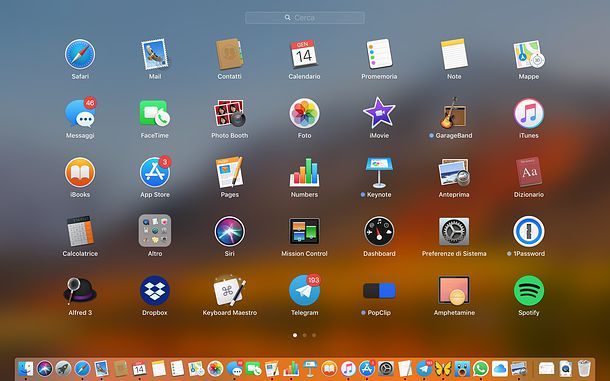This screenshot has height=381, width=610.
Task: Open Numbers in the Launchpad grid
Action: point(304,172)
